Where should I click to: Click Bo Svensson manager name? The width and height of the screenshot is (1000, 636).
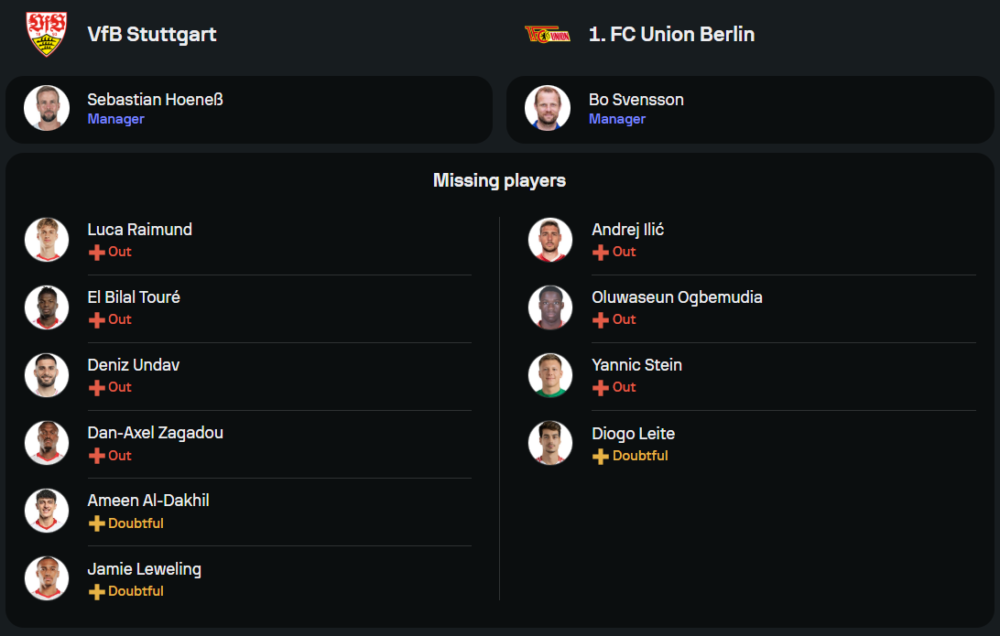coord(636,99)
